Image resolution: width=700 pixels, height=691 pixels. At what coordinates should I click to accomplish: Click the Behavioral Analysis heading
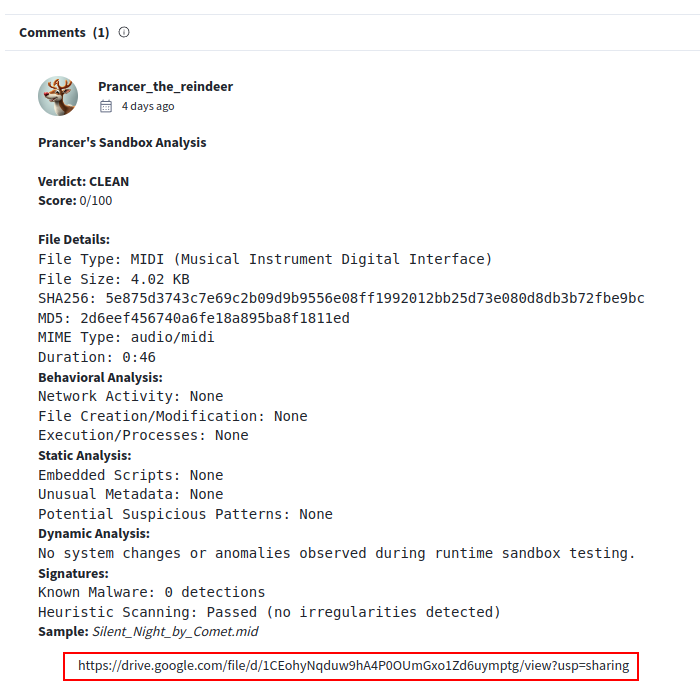point(100,377)
